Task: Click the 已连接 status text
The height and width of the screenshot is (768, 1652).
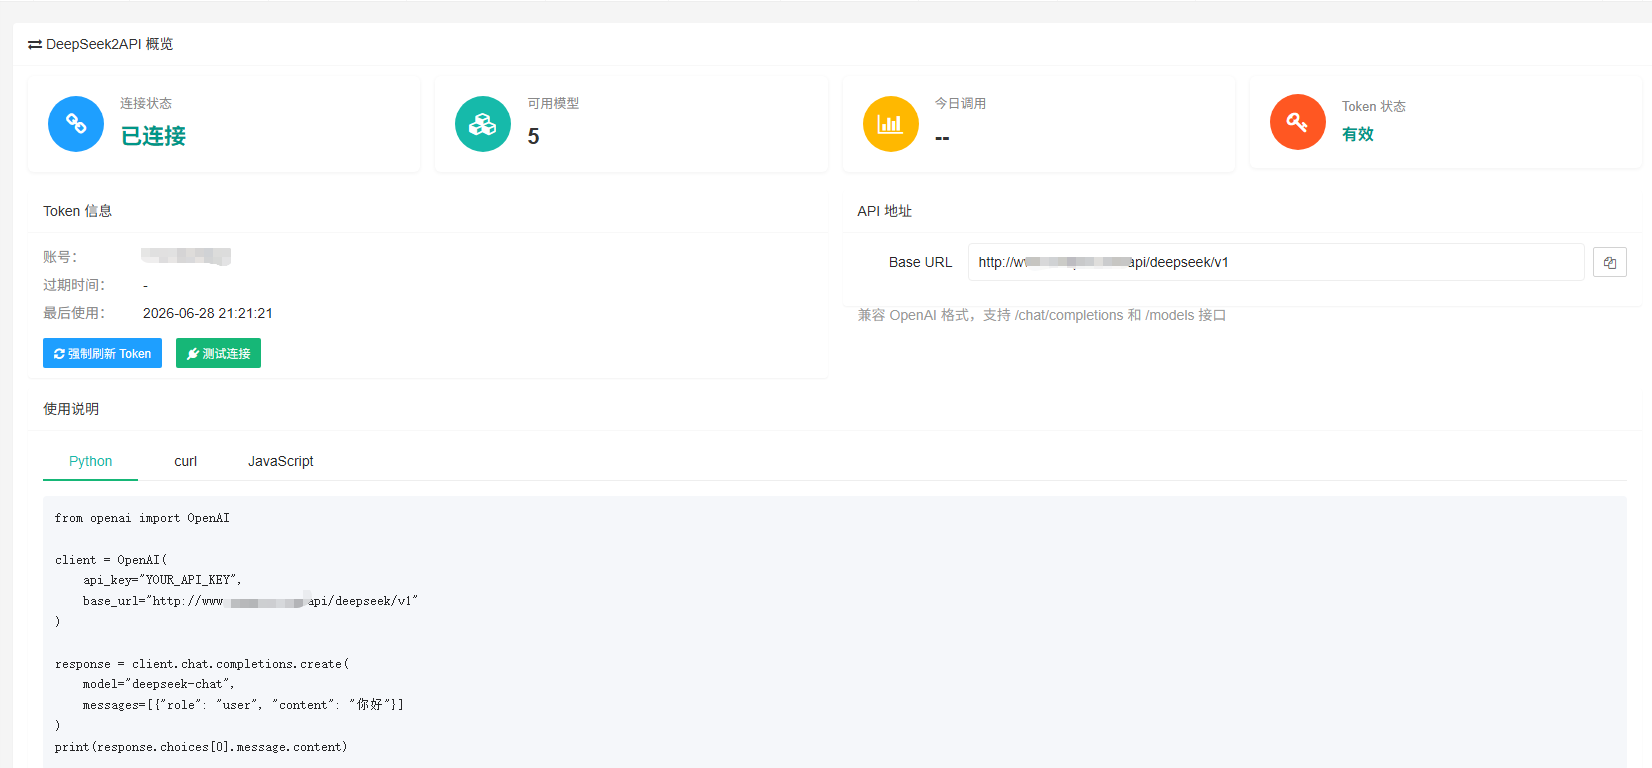Action: pyautogui.click(x=153, y=136)
